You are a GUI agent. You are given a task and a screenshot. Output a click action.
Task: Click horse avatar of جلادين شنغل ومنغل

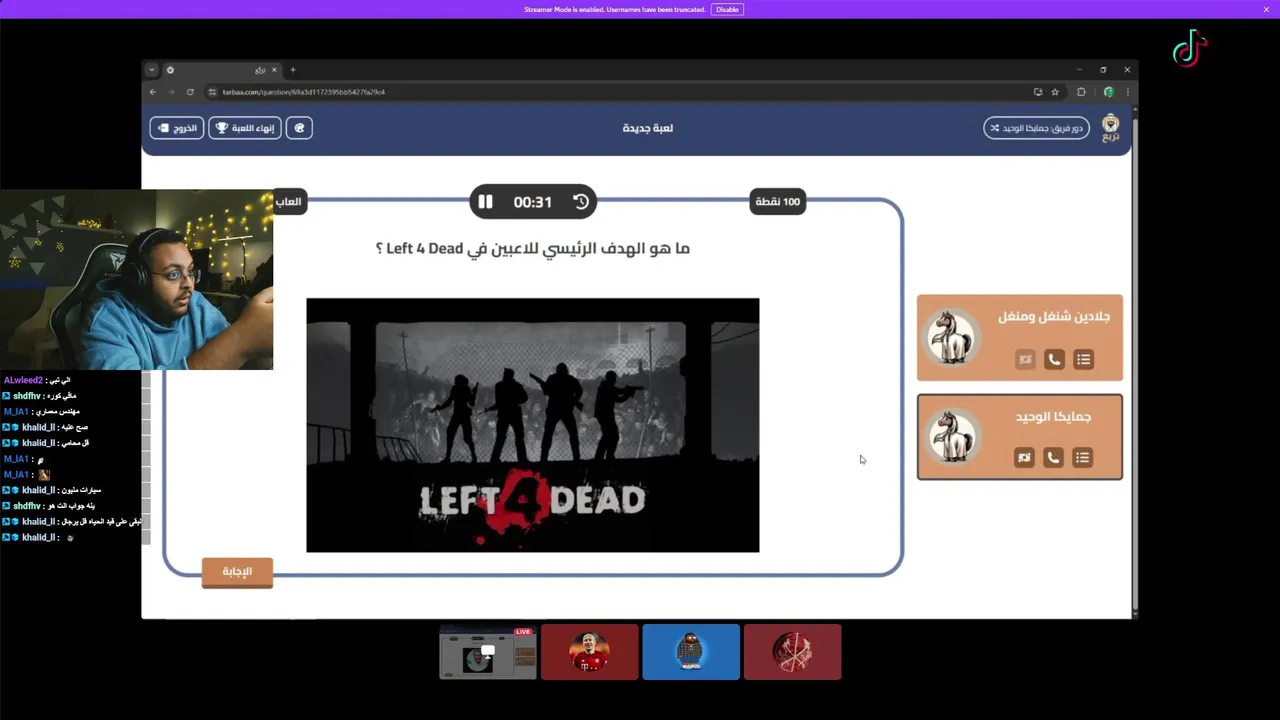point(950,337)
